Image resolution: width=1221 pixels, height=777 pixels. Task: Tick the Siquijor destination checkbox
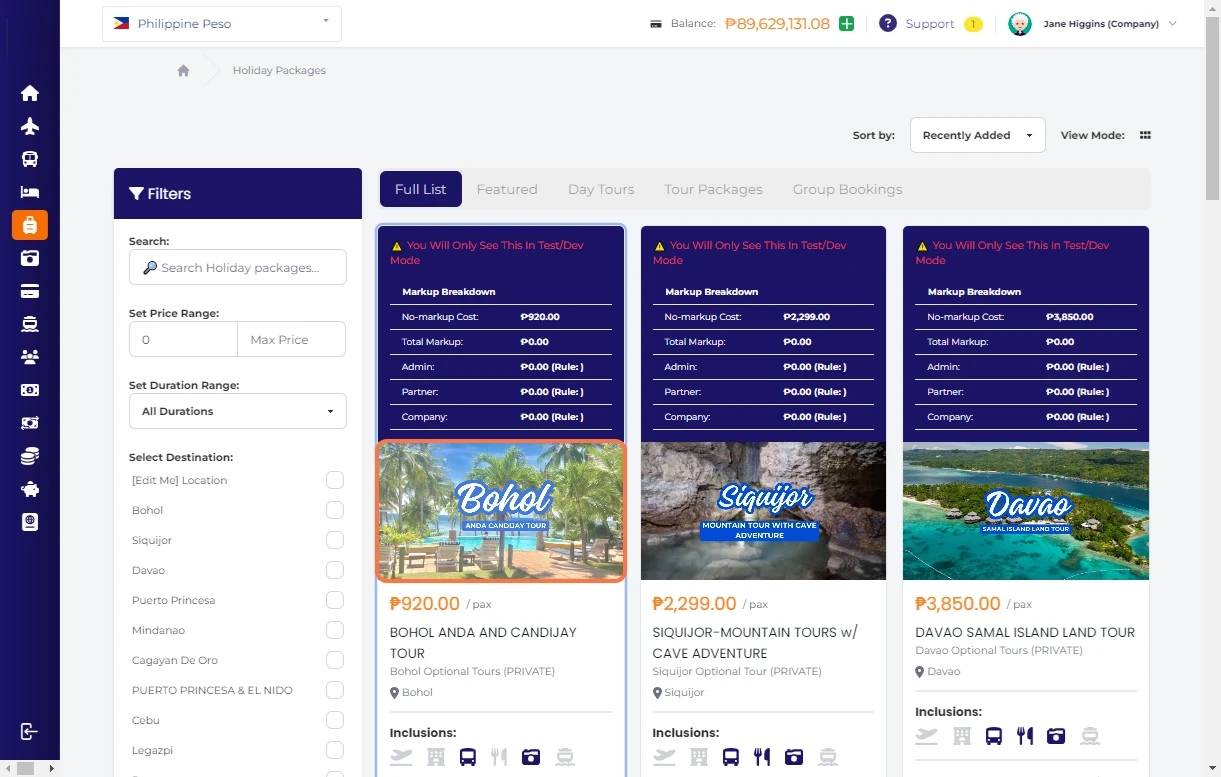pyautogui.click(x=334, y=540)
